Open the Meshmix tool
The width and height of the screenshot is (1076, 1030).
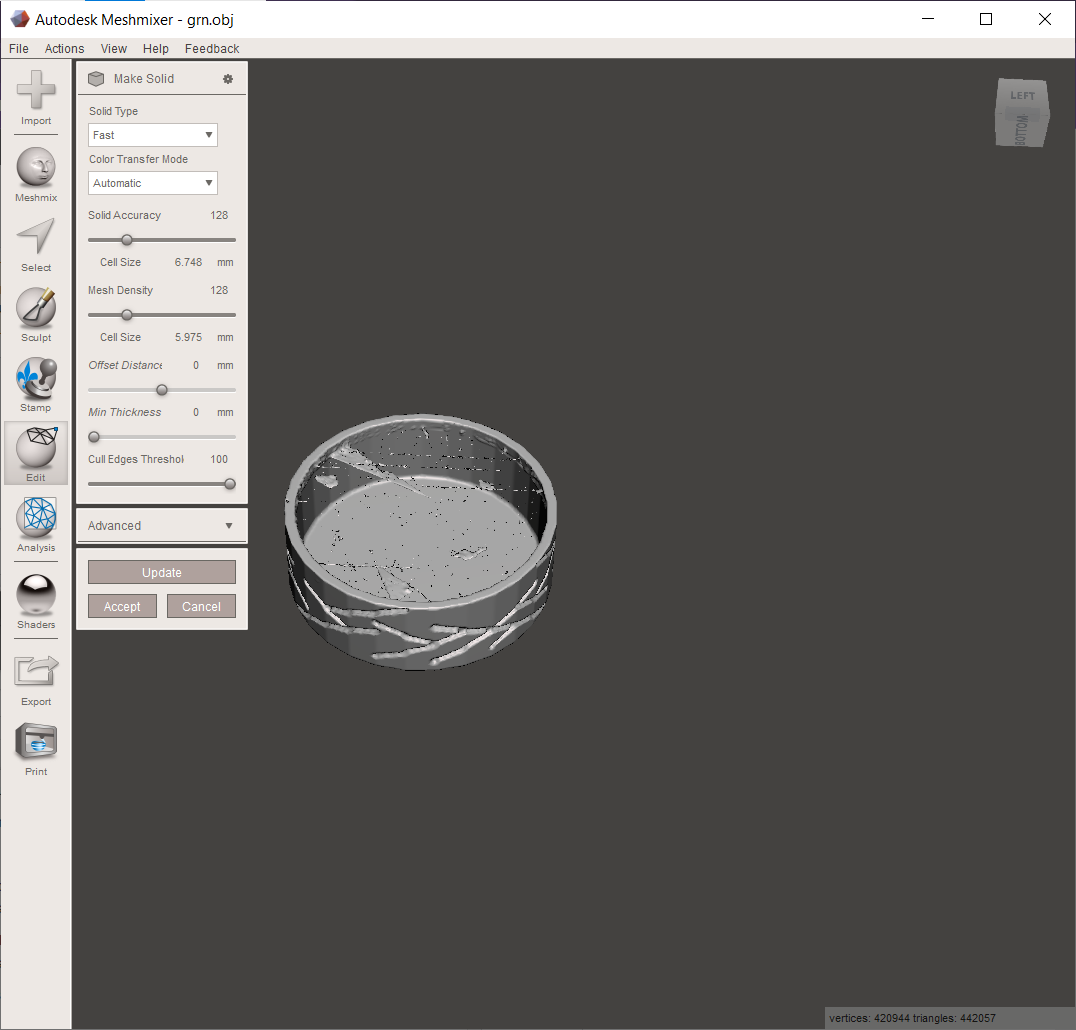point(36,174)
